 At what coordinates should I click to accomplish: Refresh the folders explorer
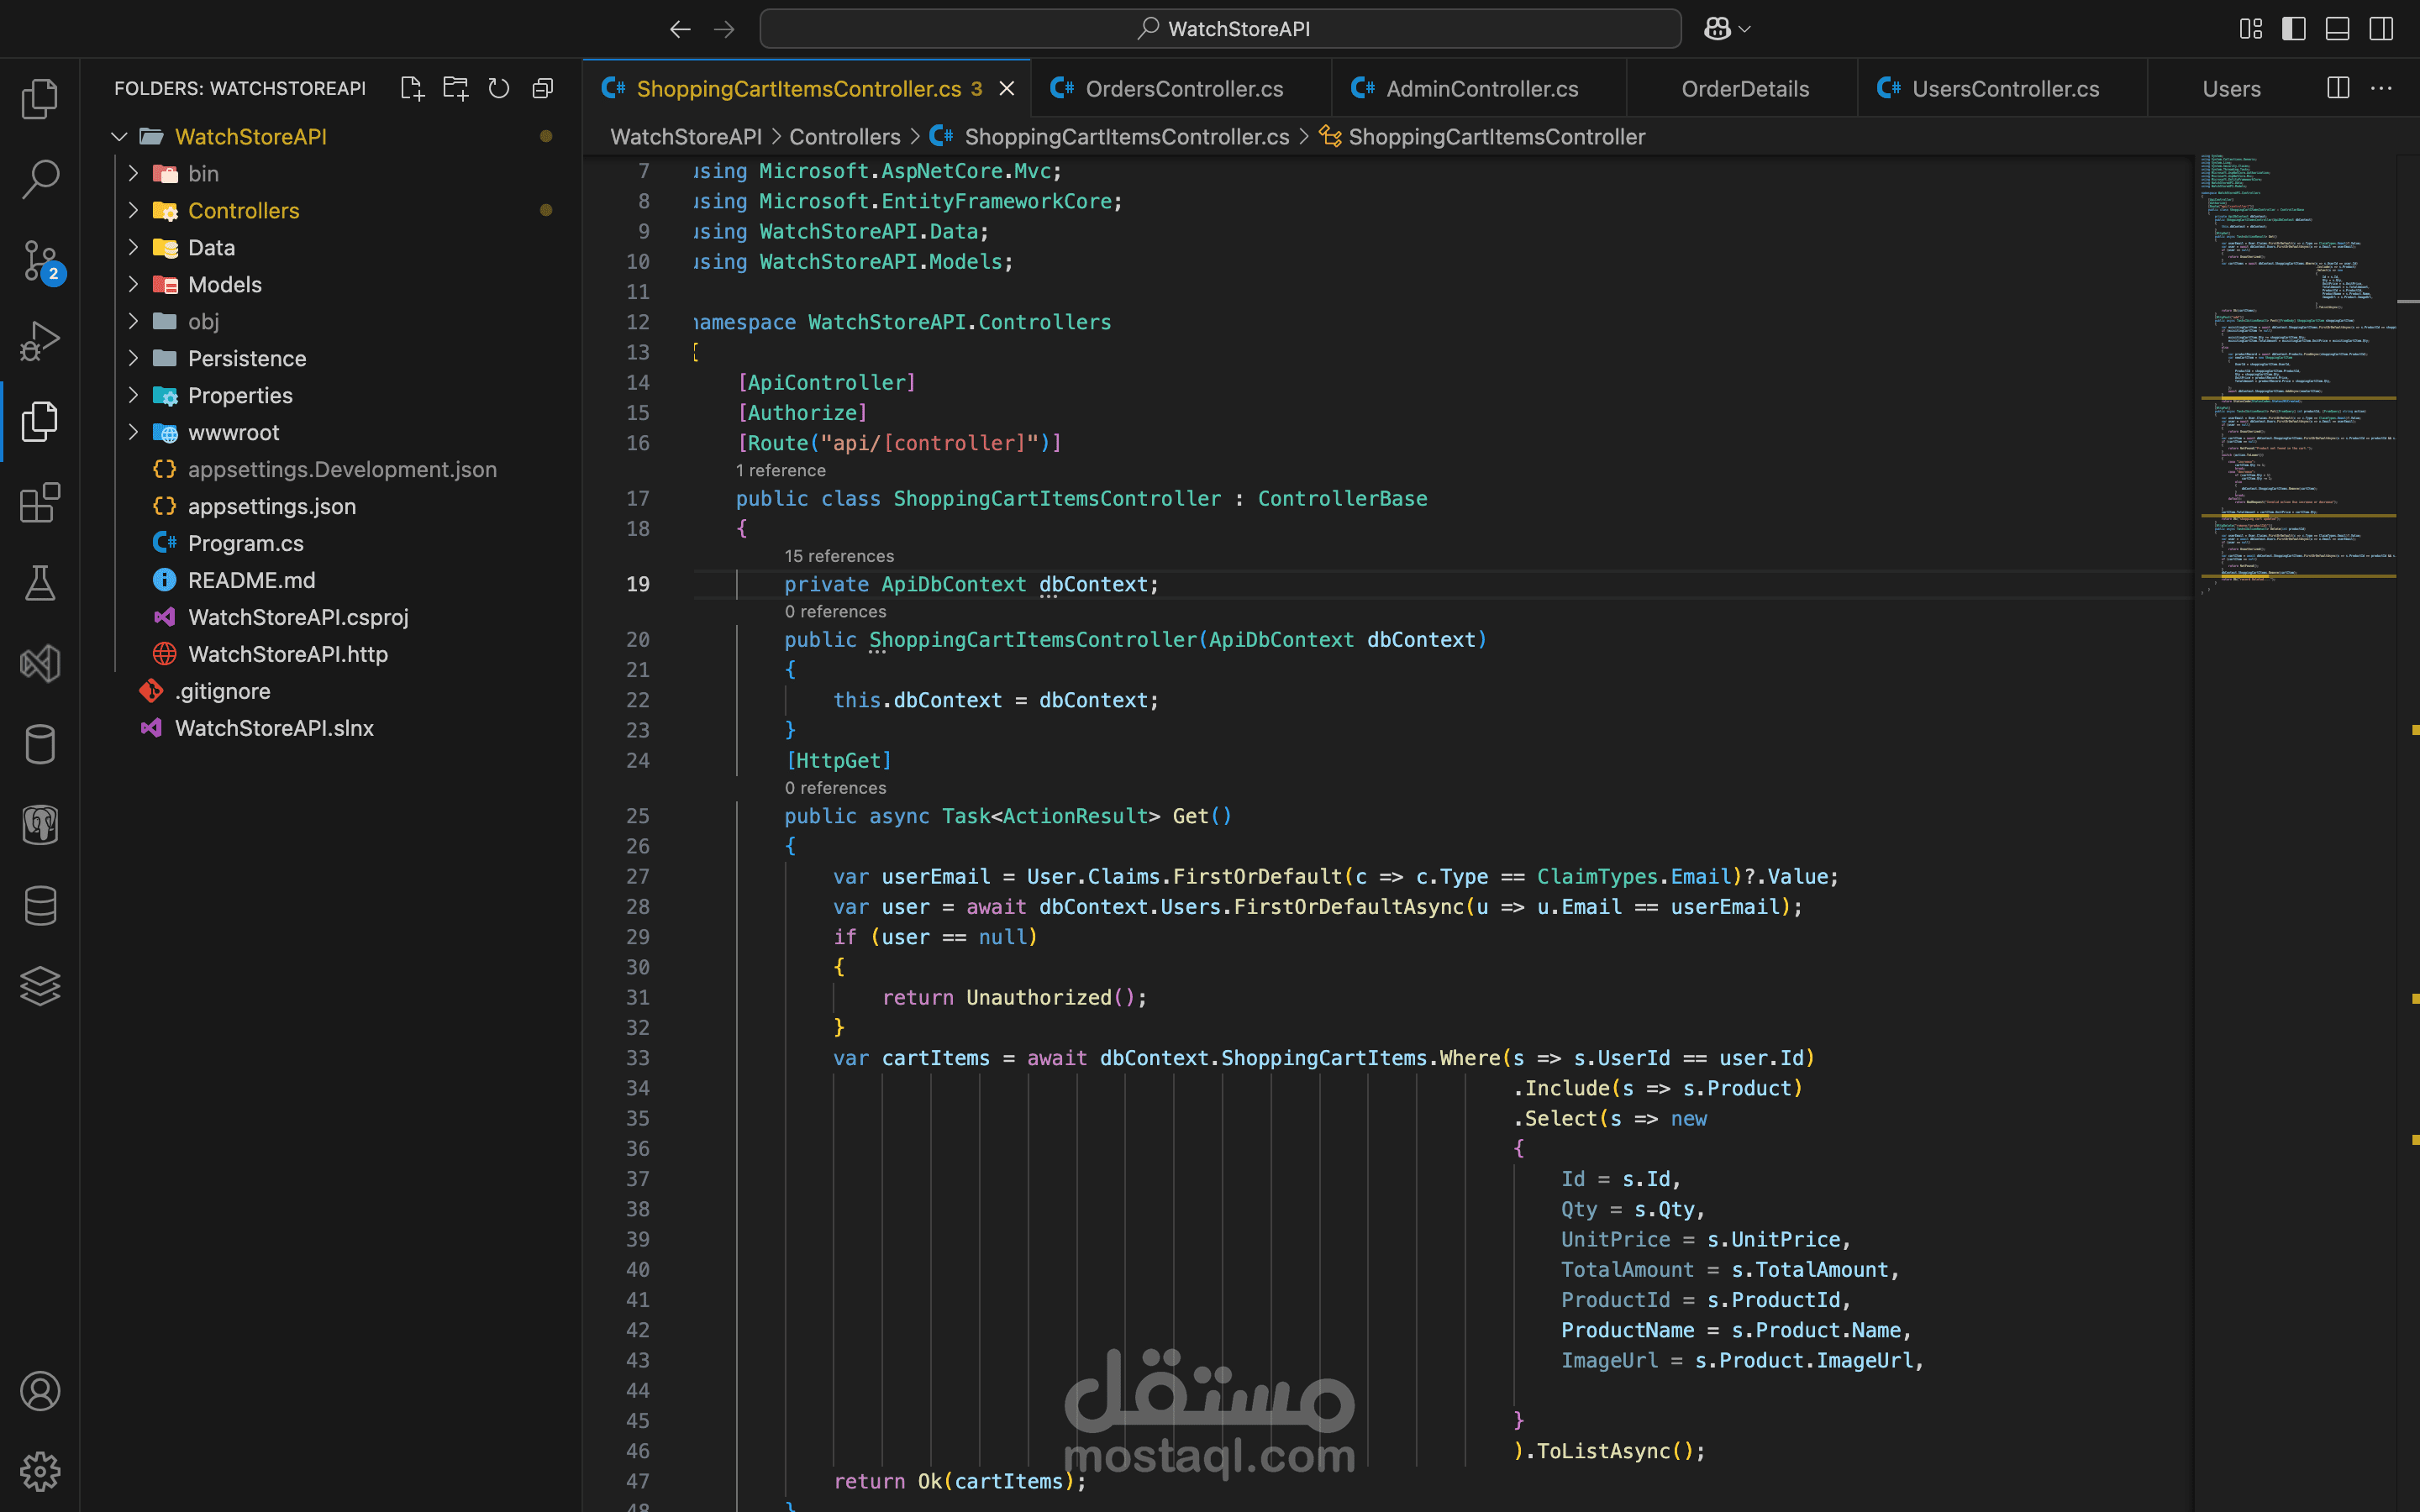(x=499, y=88)
